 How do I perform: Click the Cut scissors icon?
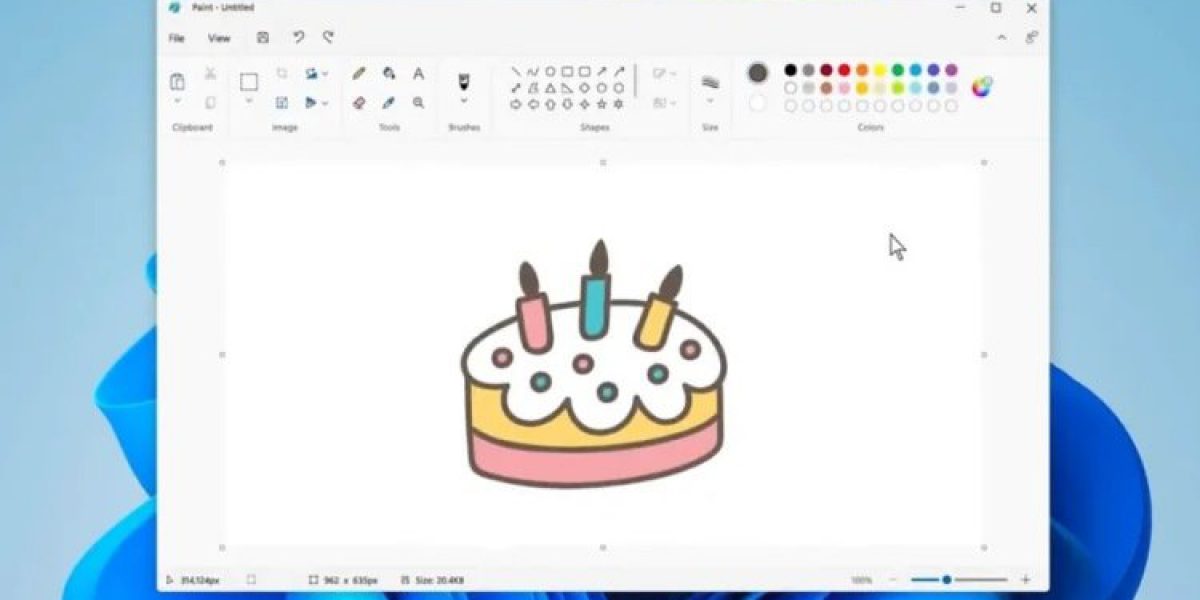[210, 73]
